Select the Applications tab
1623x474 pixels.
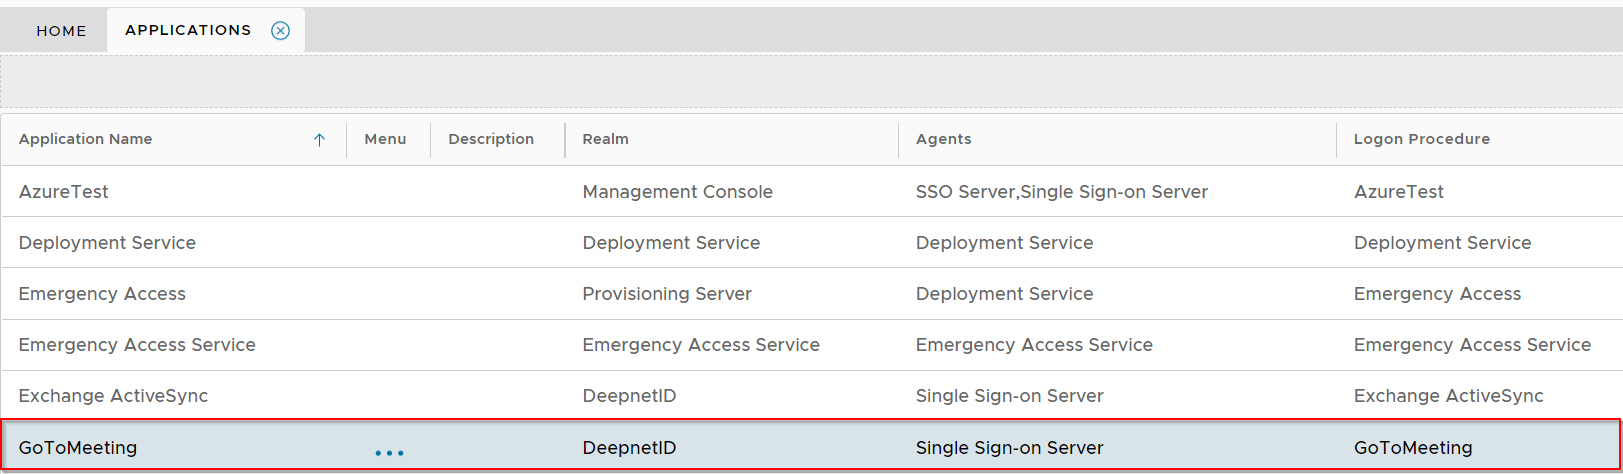(x=188, y=30)
